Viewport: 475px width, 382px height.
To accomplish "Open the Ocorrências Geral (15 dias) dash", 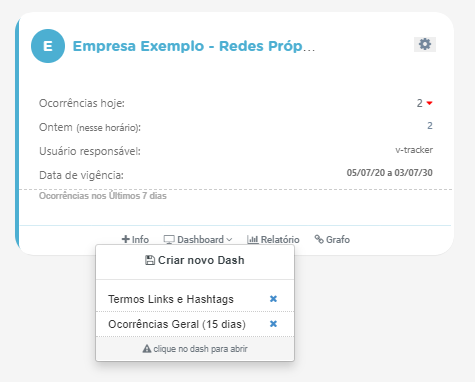I will coord(177,324).
